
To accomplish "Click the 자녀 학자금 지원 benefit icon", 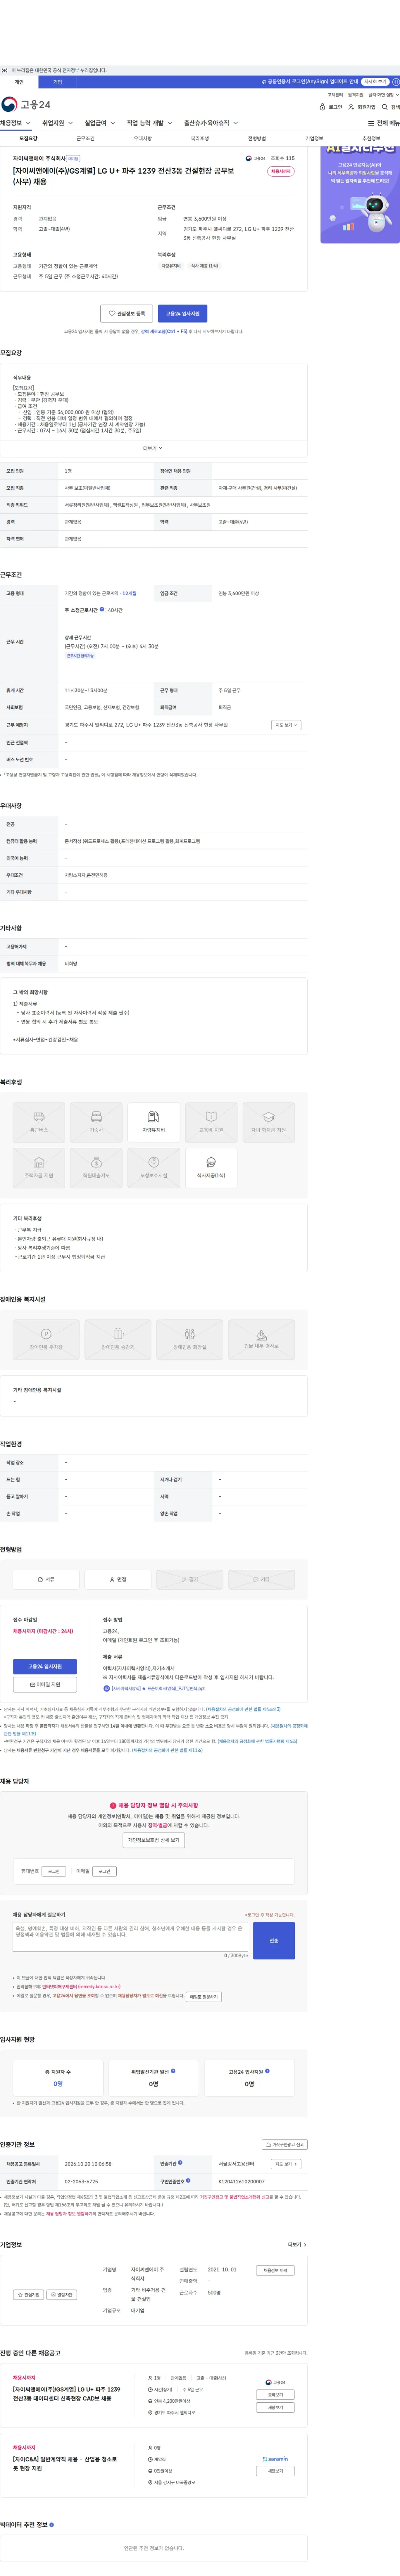I will pyautogui.click(x=268, y=1122).
